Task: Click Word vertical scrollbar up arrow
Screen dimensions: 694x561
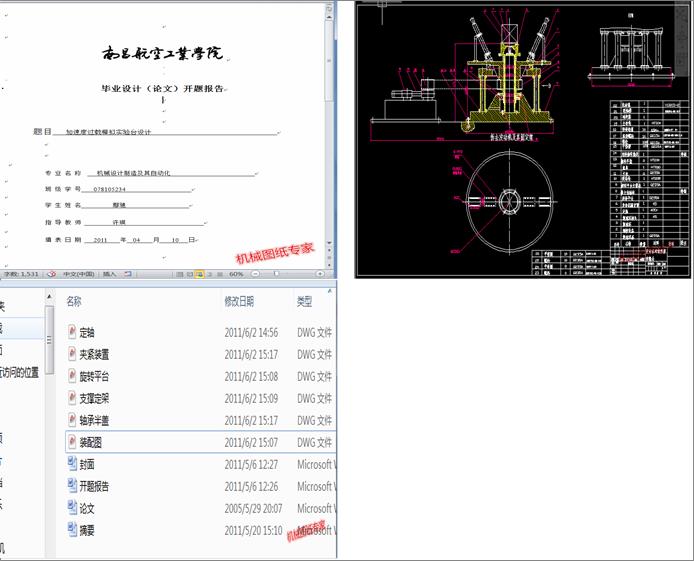Action: (x=329, y=17)
